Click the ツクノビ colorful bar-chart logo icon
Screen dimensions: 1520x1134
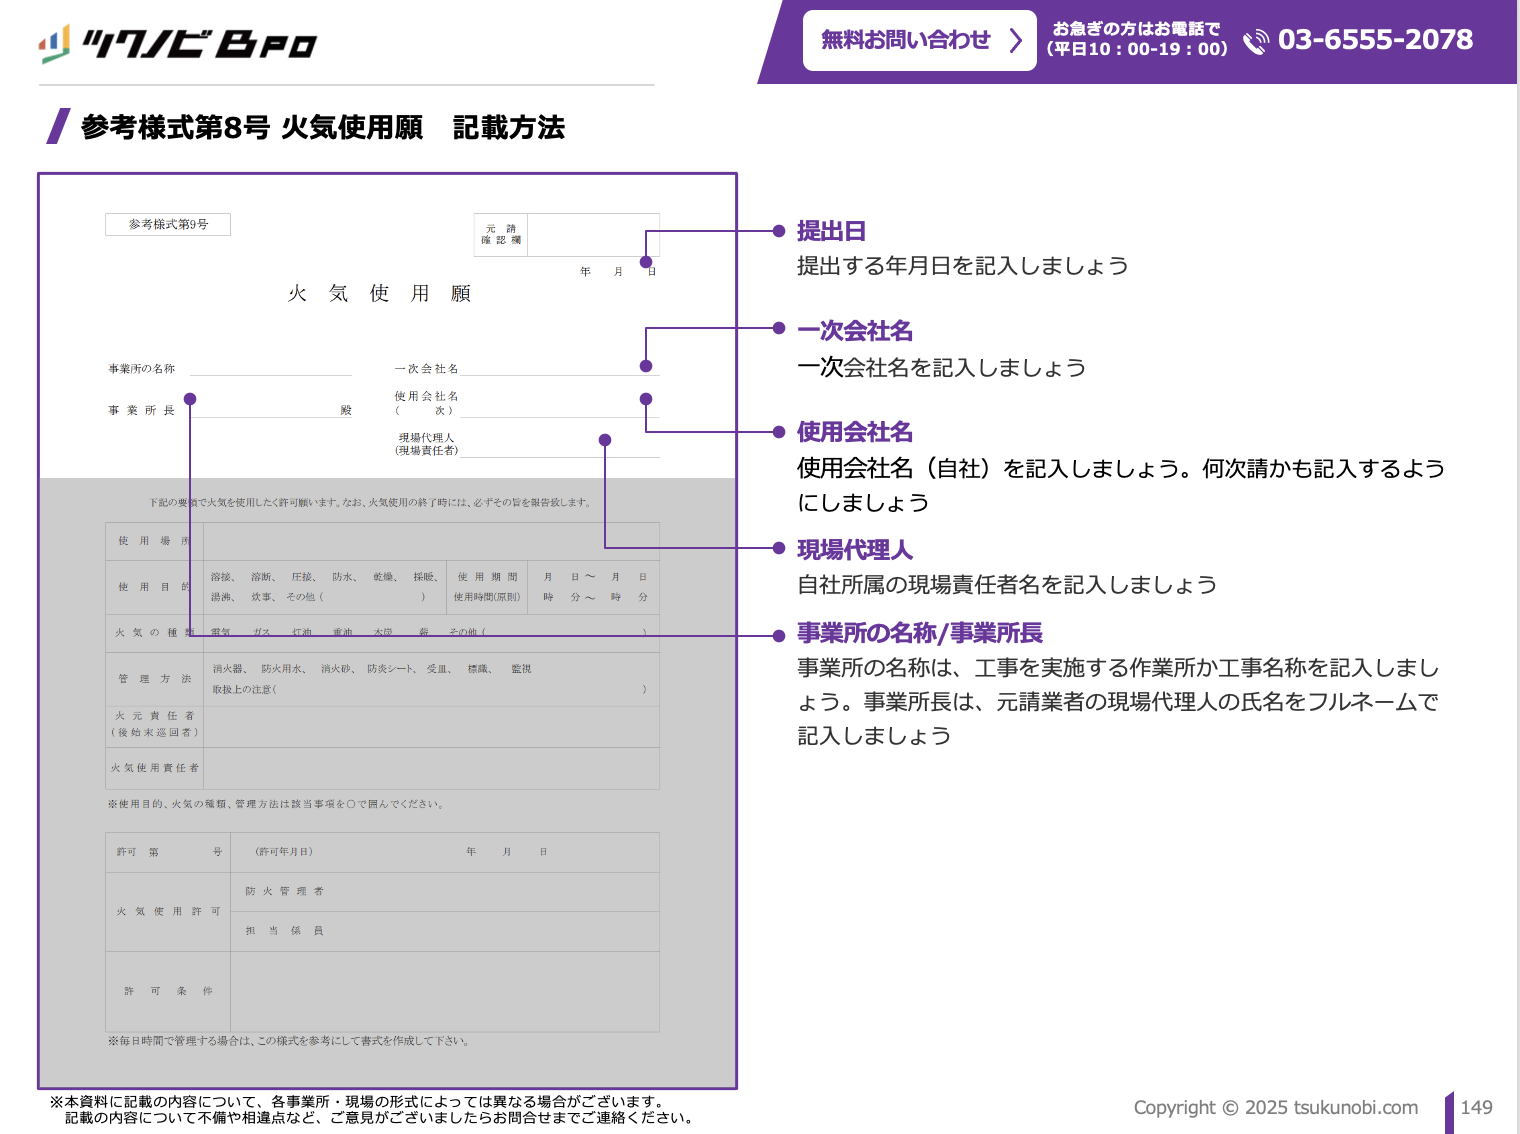pyautogui.click(x=54, y=43)
